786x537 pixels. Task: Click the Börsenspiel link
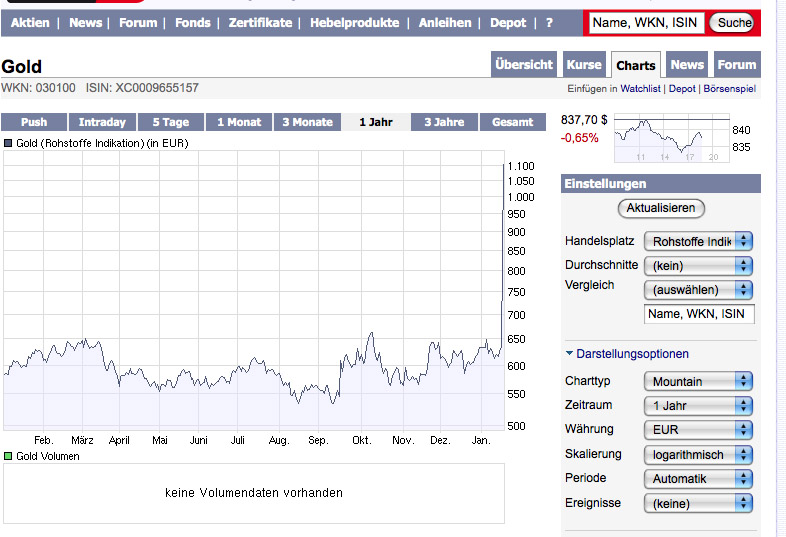[x=730, y=89]
